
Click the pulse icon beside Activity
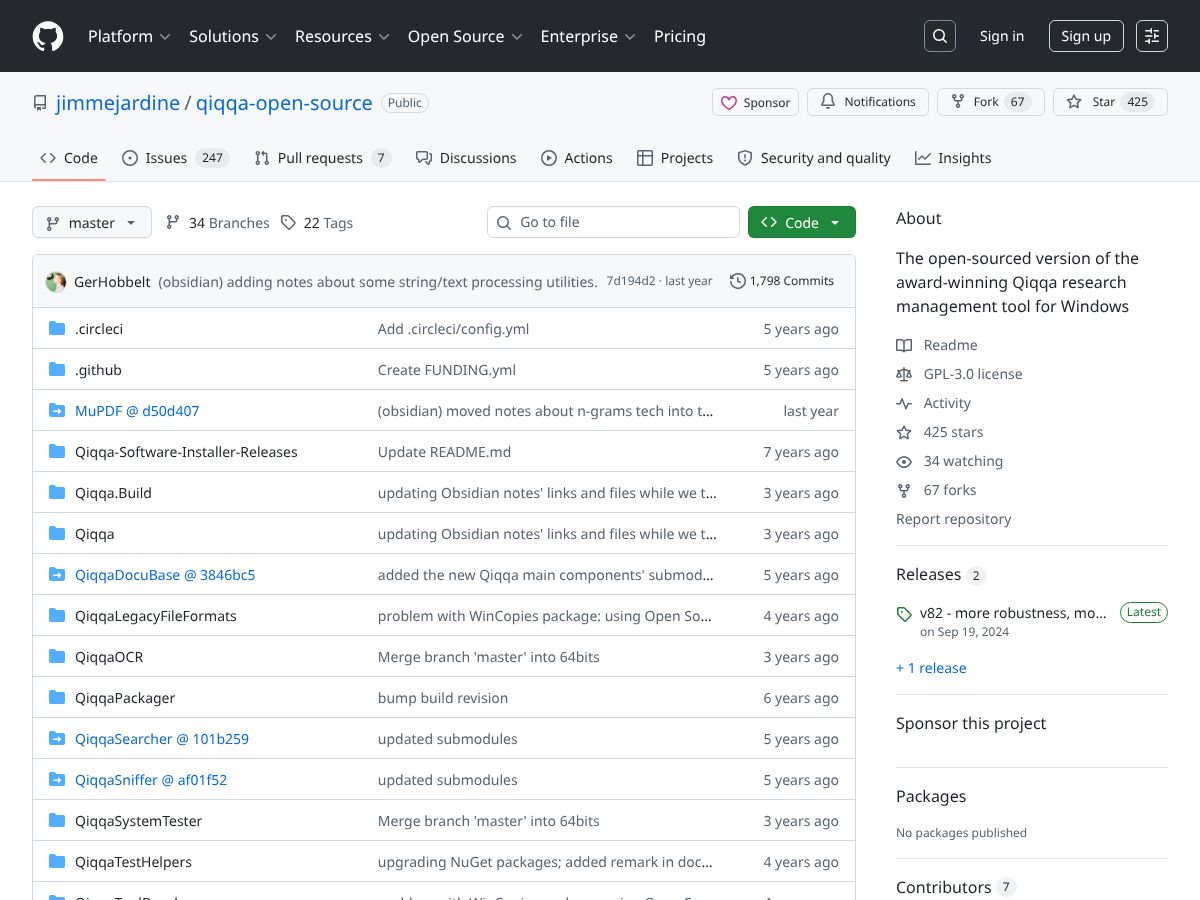point(904,403)
